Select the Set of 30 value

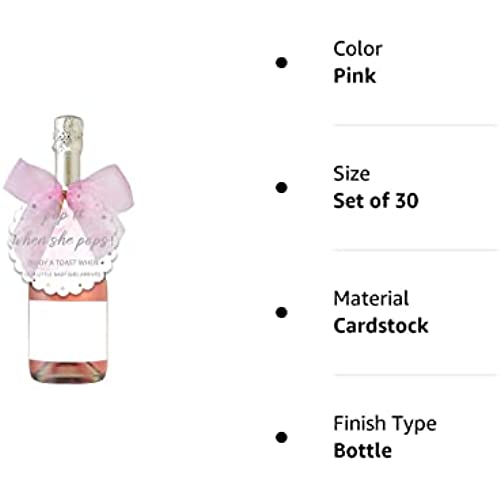(x=376, y=201)
